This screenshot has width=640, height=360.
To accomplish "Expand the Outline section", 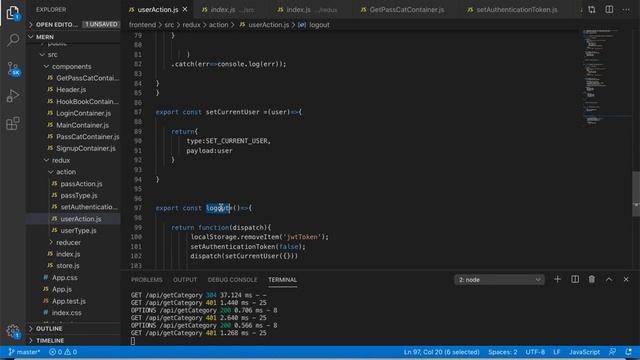I will coord(73,329).
